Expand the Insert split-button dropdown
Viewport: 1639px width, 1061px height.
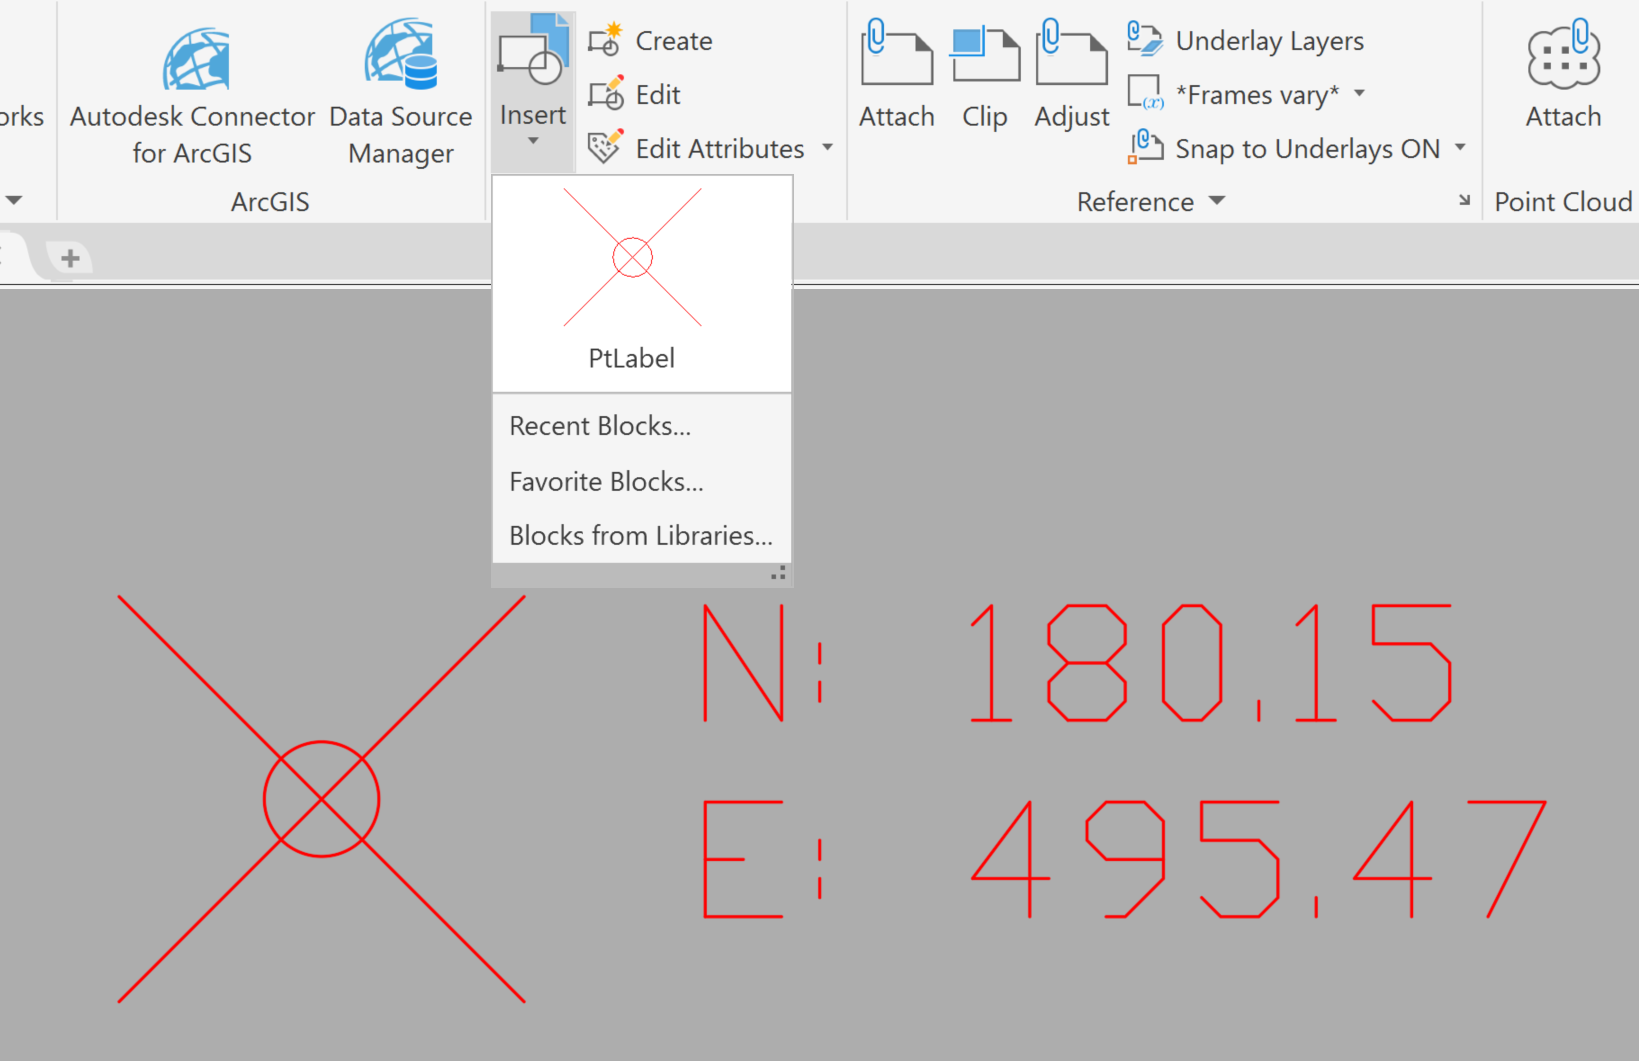pos(532,140)
